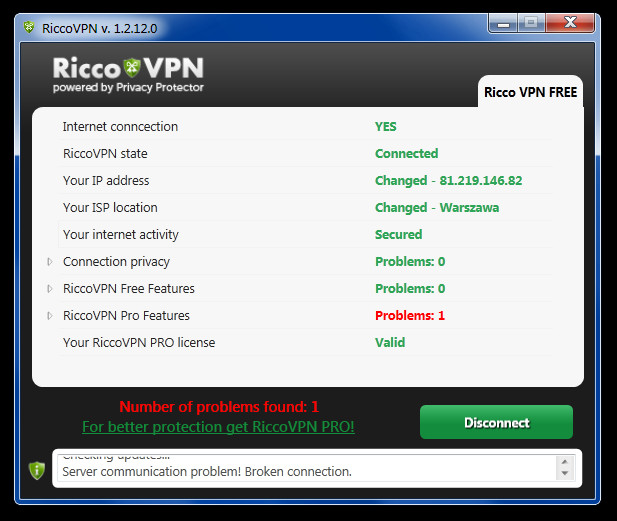
Task: Click the Your internet activity label
Action: pyautogui.click(x=121, y=235)
